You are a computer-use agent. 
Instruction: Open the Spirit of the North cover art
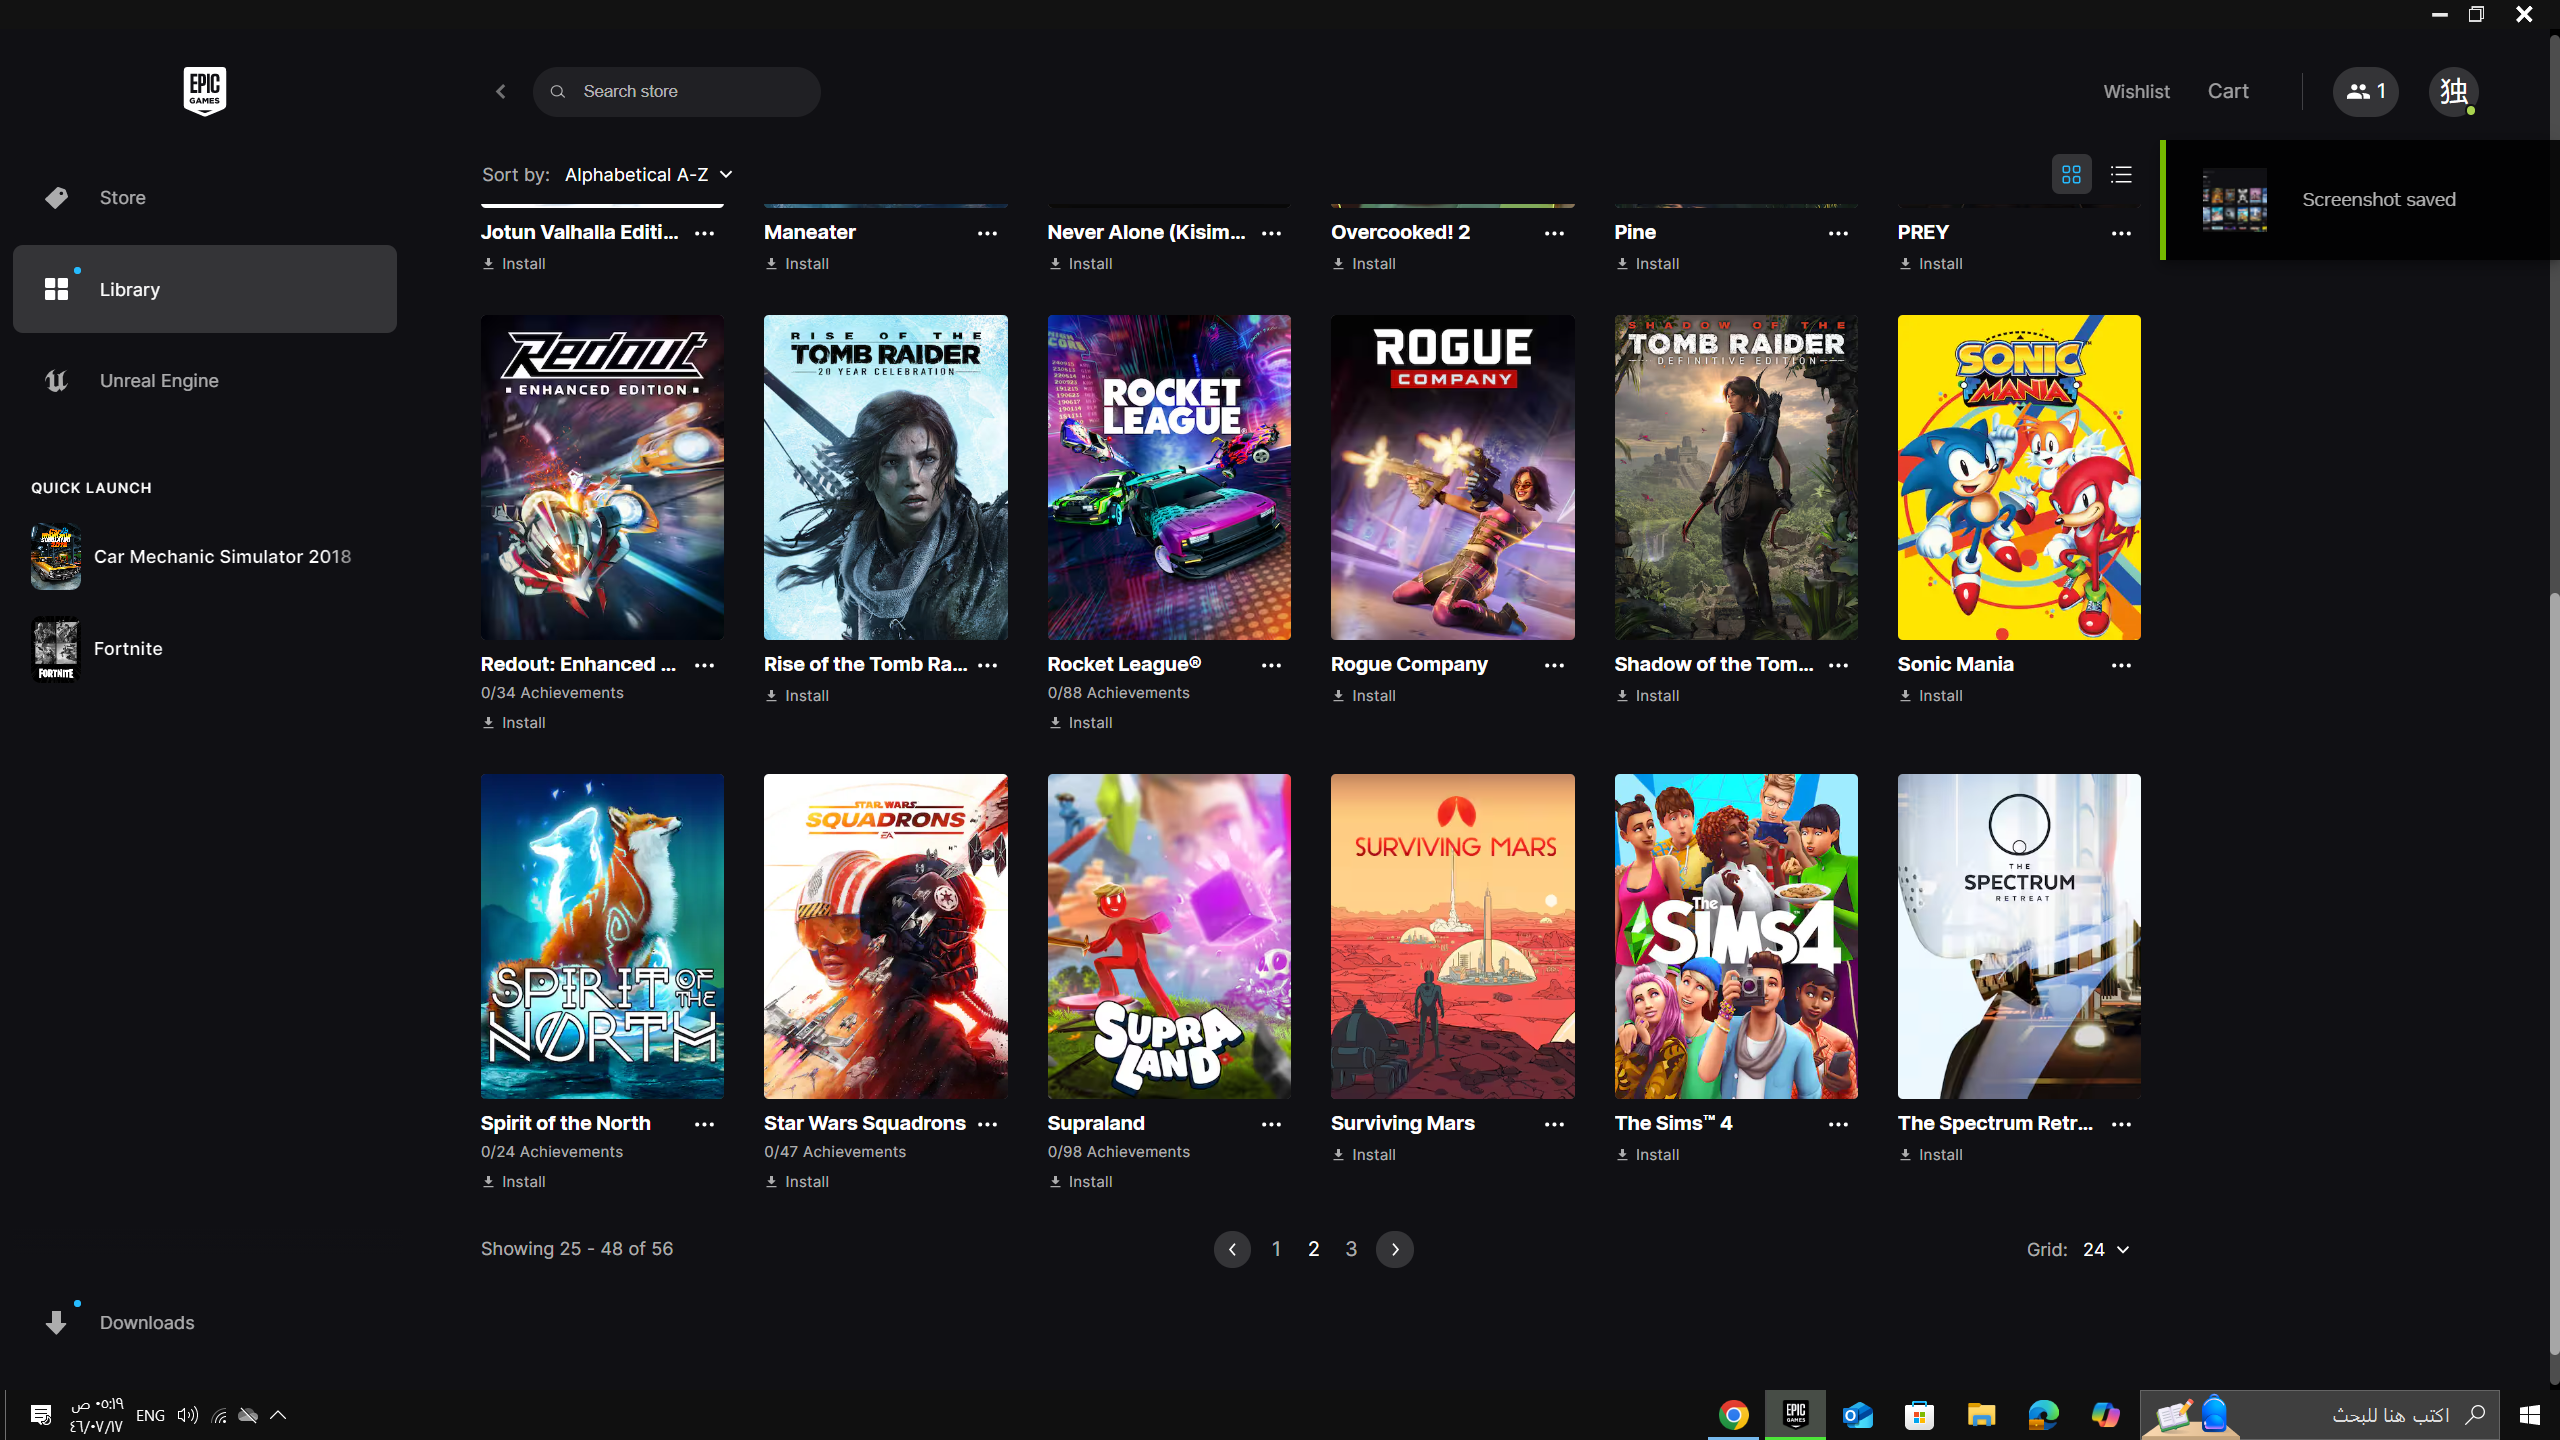click(x=602, y=936)
